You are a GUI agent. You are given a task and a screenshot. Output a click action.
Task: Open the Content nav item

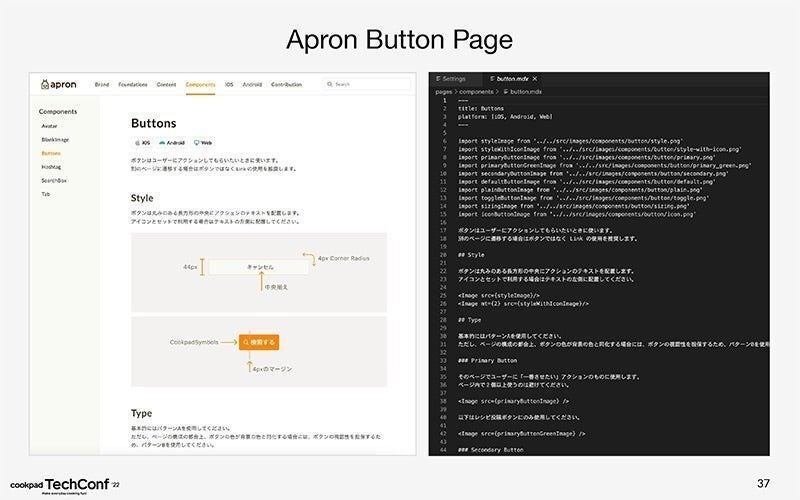coord(166,84)
